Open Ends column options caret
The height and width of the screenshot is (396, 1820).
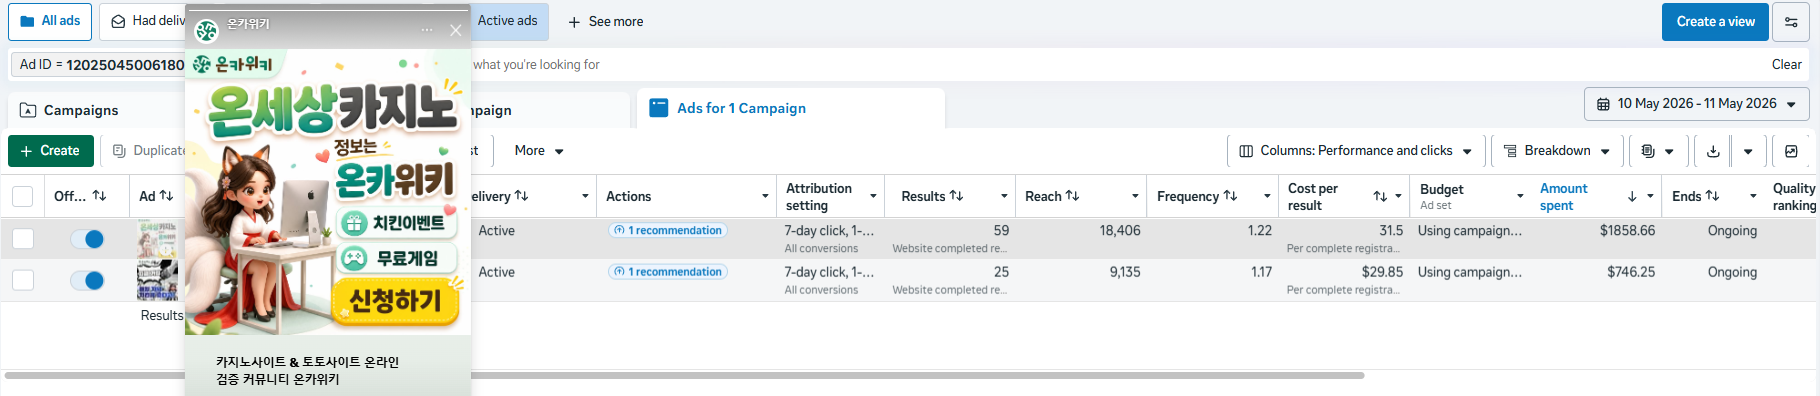[x=1753, y=196]
